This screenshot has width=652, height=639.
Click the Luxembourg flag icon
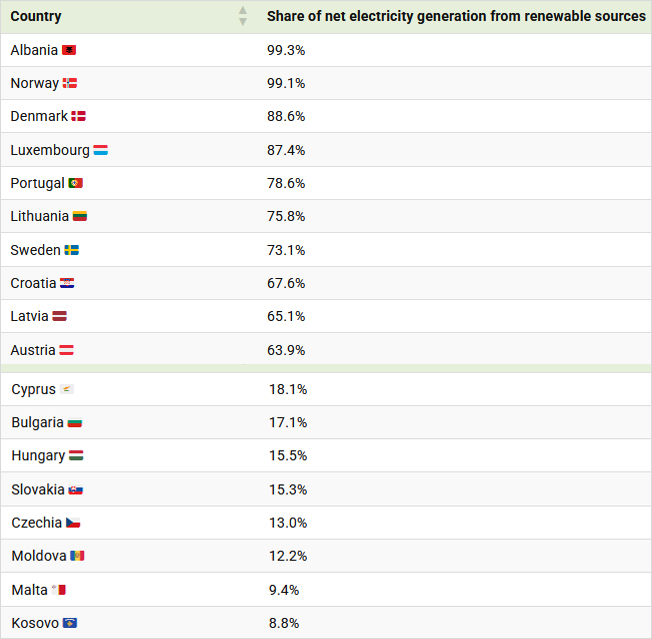click(101, 150)
